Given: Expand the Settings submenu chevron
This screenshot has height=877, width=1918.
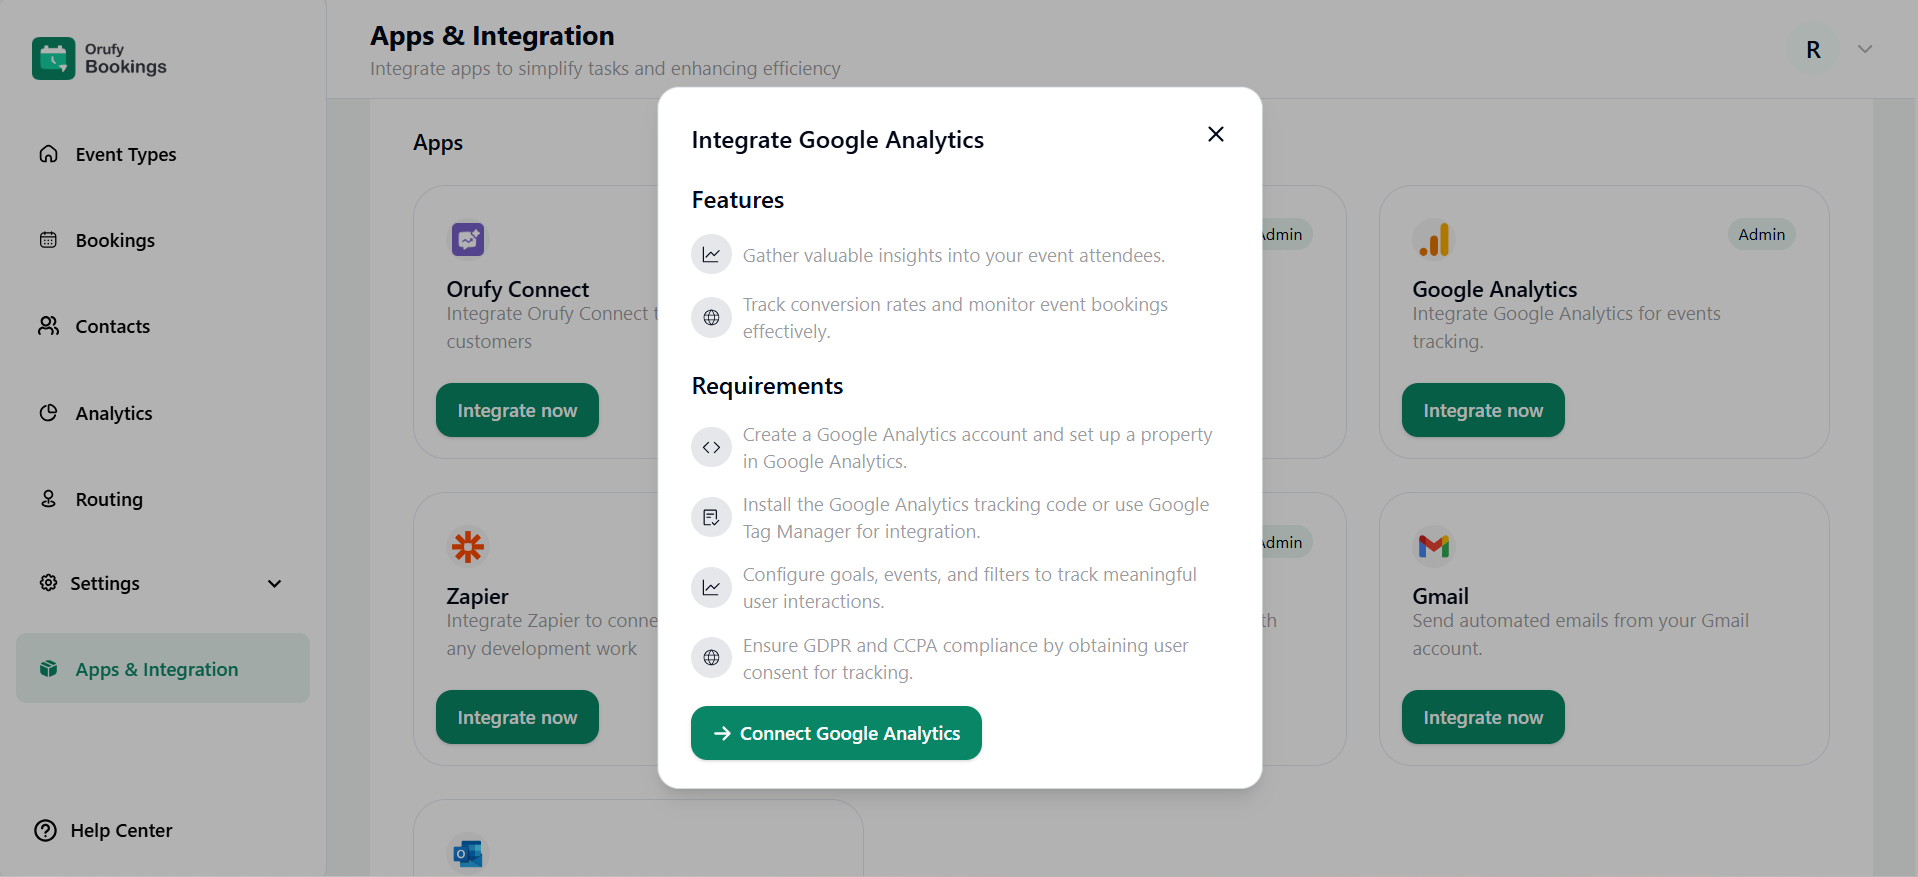Looking at the screenshot, I should (x=274, y=583).
